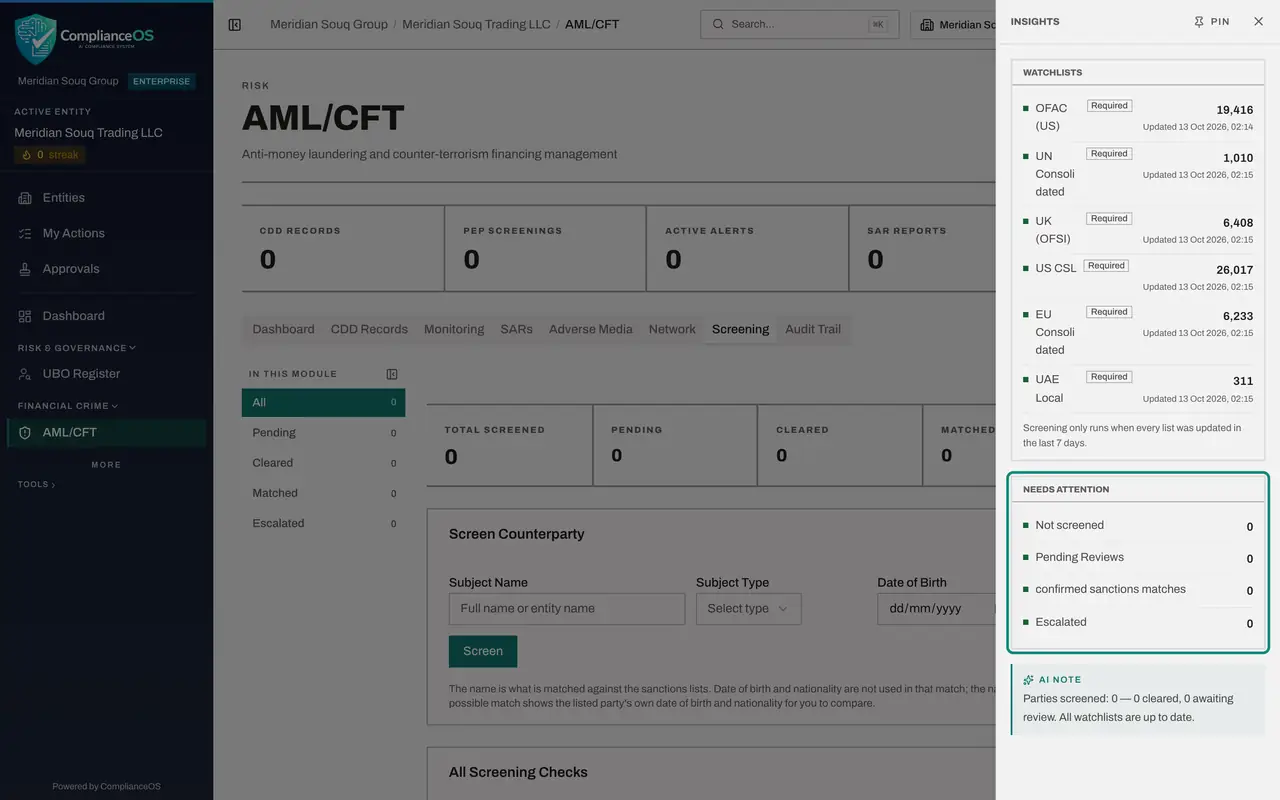Select the Cleared filter in module list
The height and width of the screenshot is (800, 1280).
[x=323, y=463]
